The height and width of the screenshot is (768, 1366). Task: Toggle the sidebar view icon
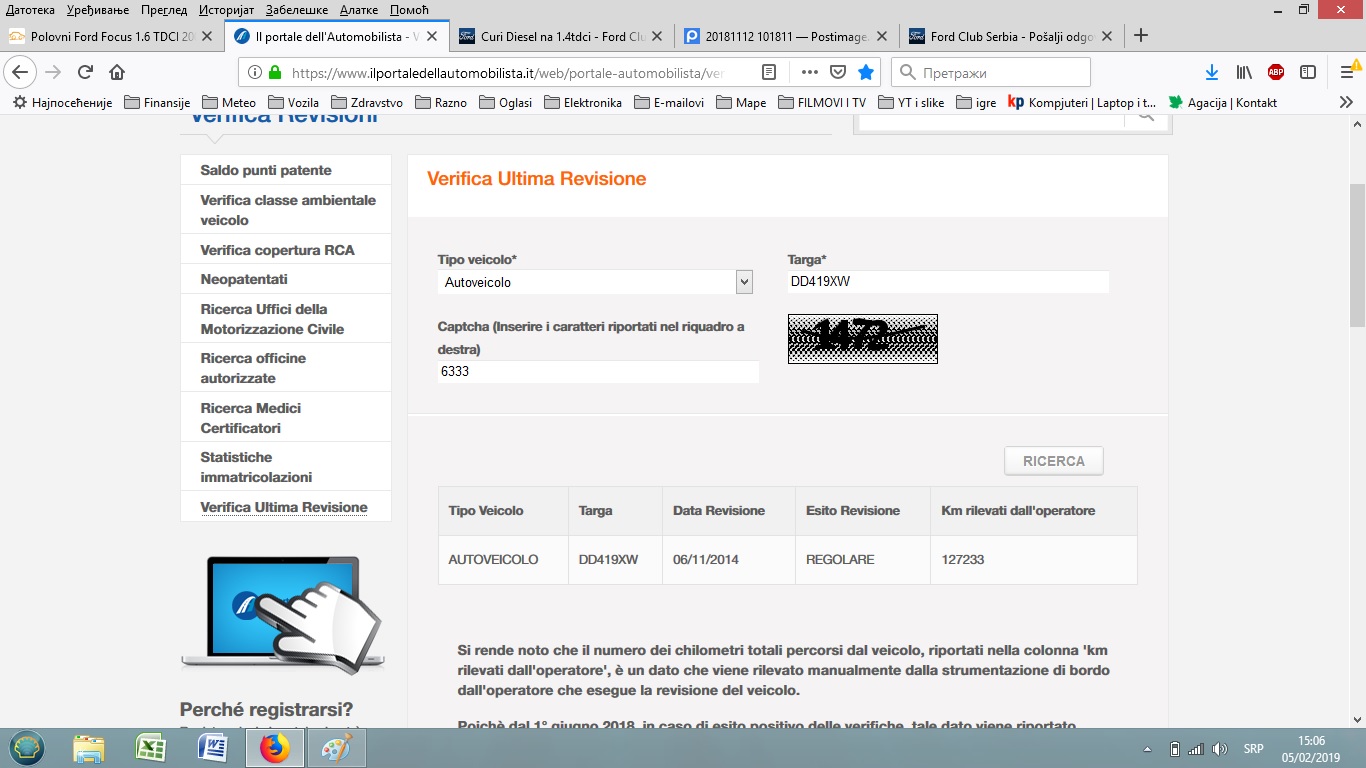[x=1308, y=72]
